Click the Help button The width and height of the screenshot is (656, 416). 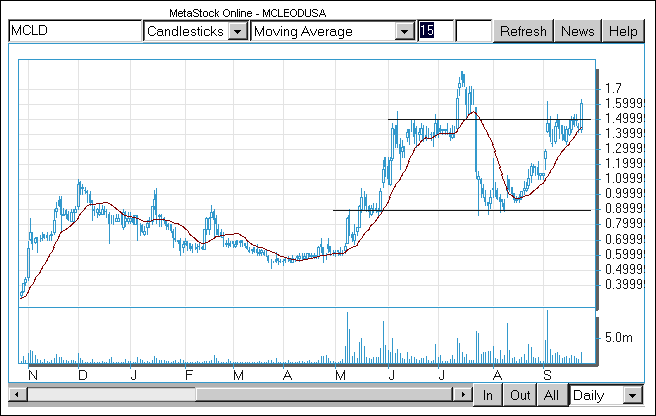(623, 31)
